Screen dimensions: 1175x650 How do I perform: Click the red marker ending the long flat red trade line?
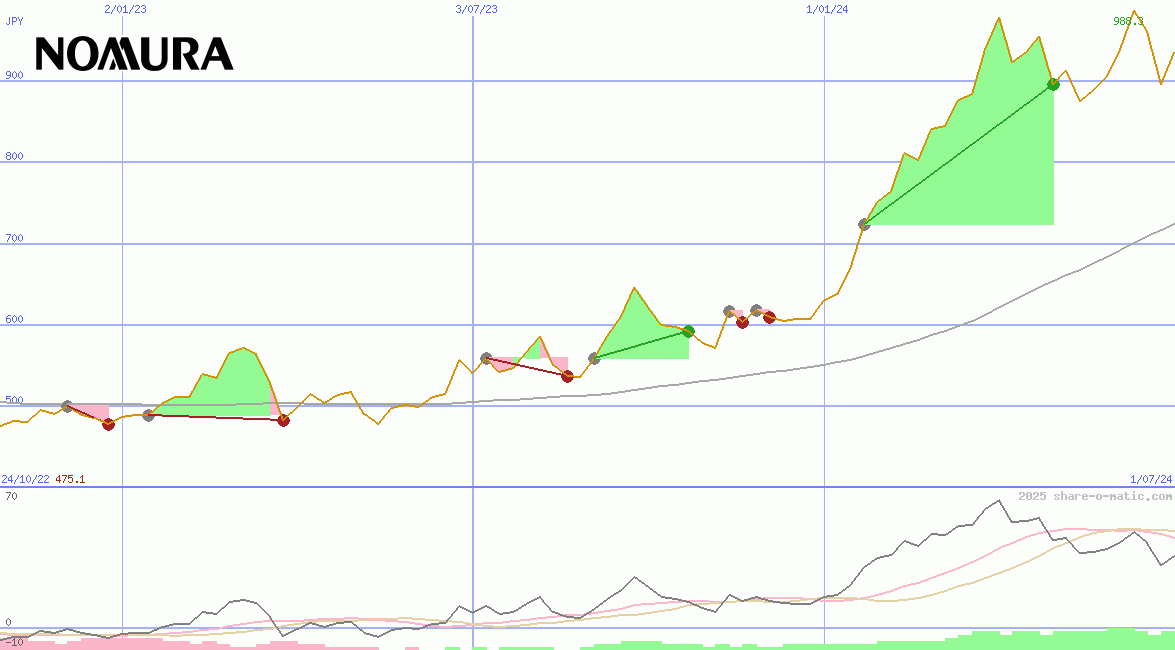pyautogui.click(x=283, y=420)
